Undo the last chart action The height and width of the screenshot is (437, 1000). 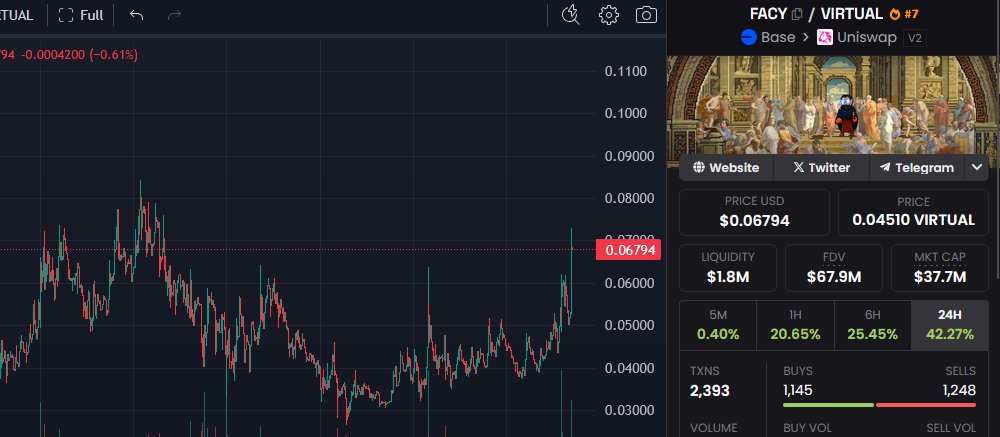[x=136, y=15]
